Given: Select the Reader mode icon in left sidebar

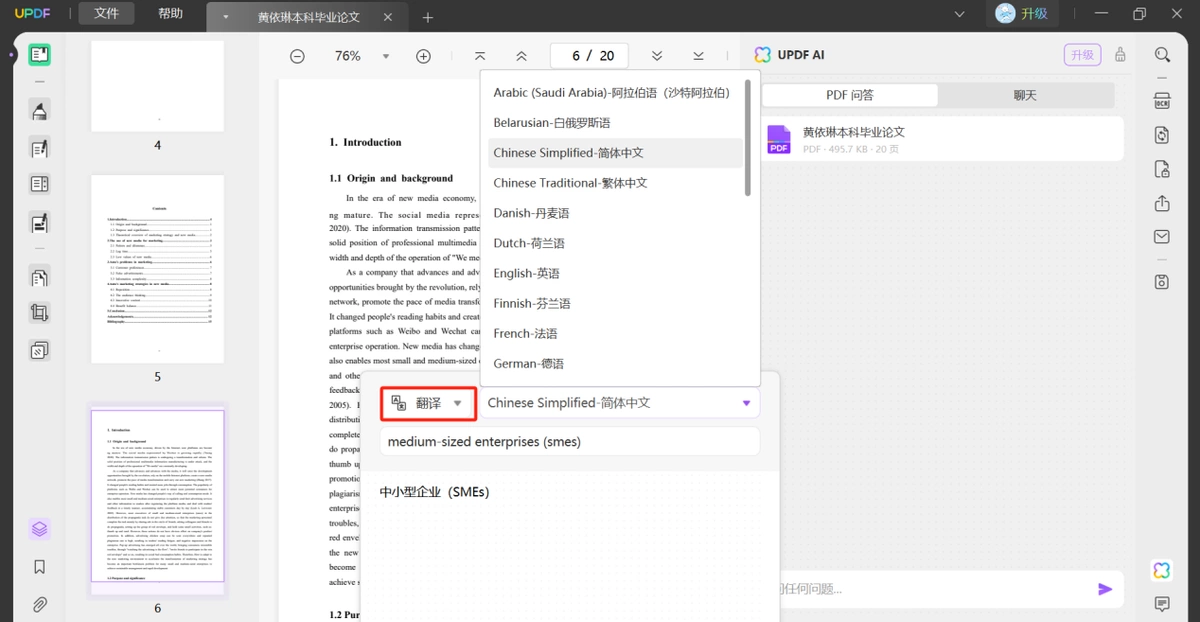Looking at the screenshot, I should pos(40,55).
